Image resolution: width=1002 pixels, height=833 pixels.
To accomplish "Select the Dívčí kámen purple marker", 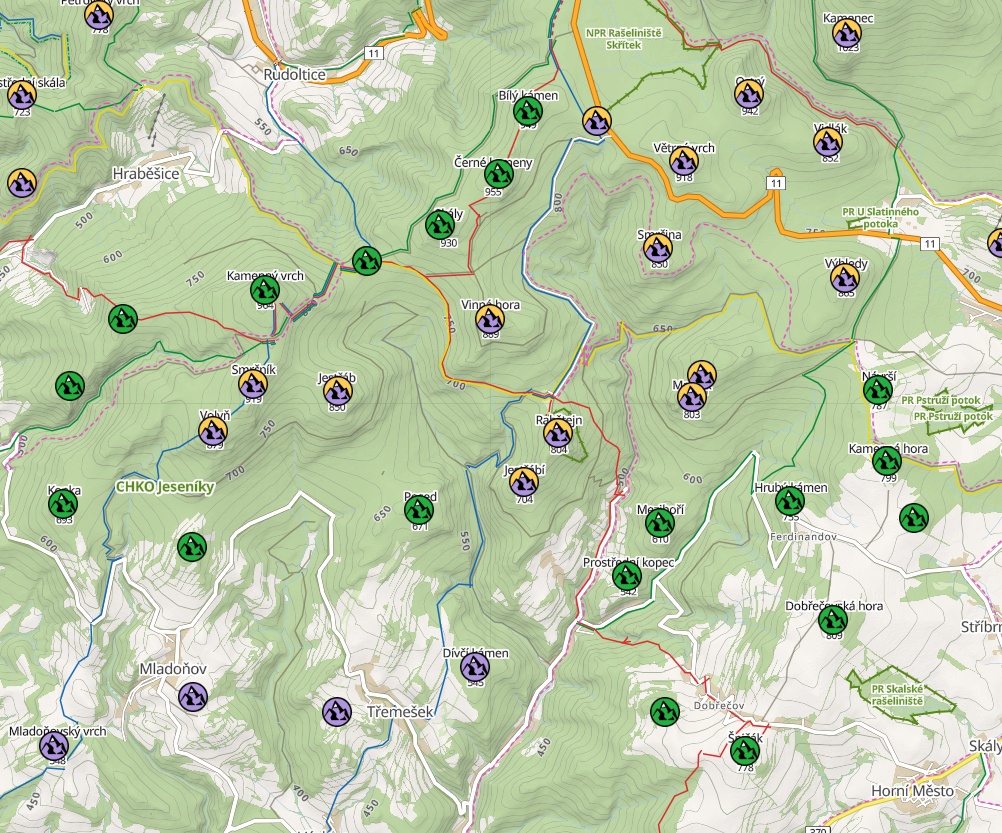I will 474,665.
